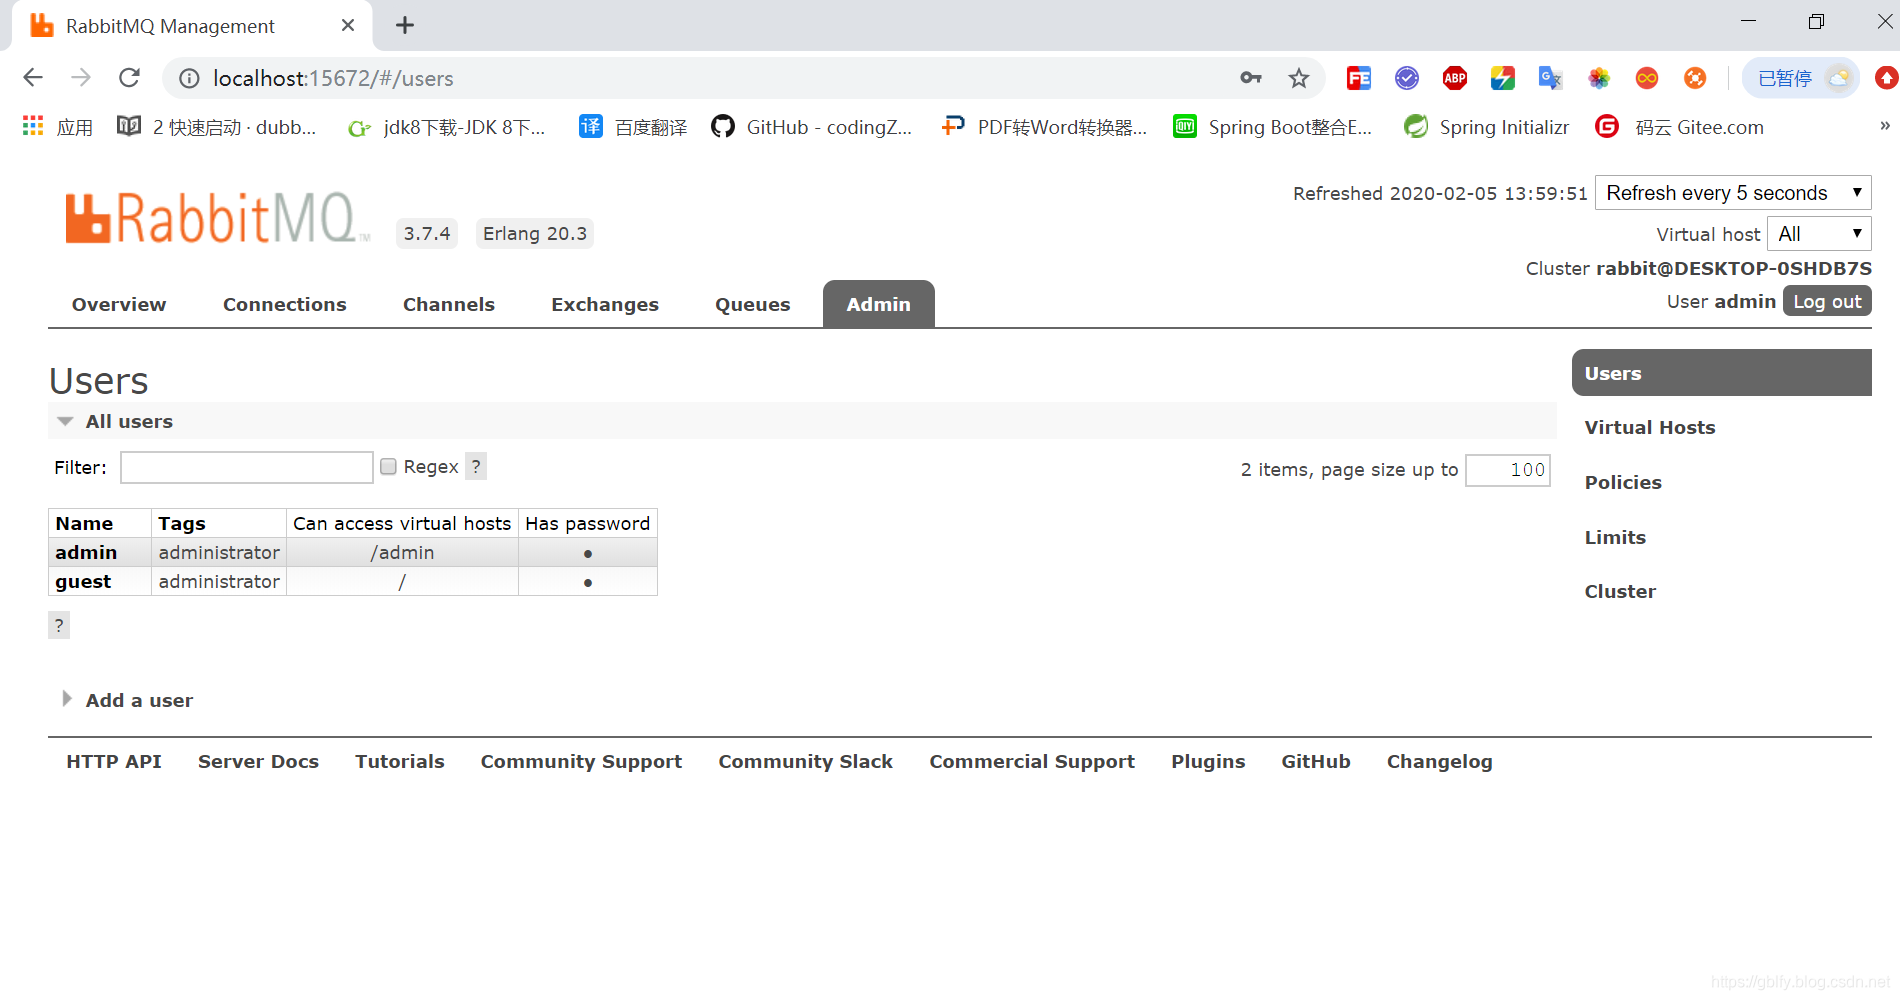Viewport: 1900px width, 1000px height.
Task: Click the red update arrow icon
Action: tap(1886, 78)
